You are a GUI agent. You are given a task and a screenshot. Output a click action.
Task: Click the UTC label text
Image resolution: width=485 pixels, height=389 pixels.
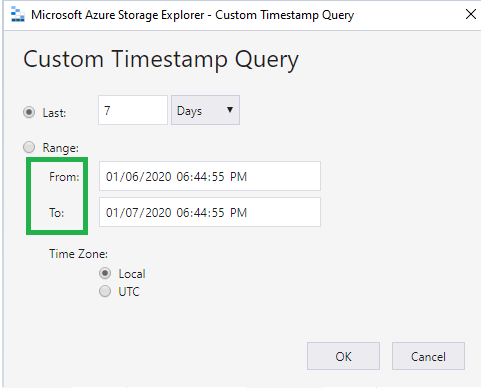tap(129, 292)
